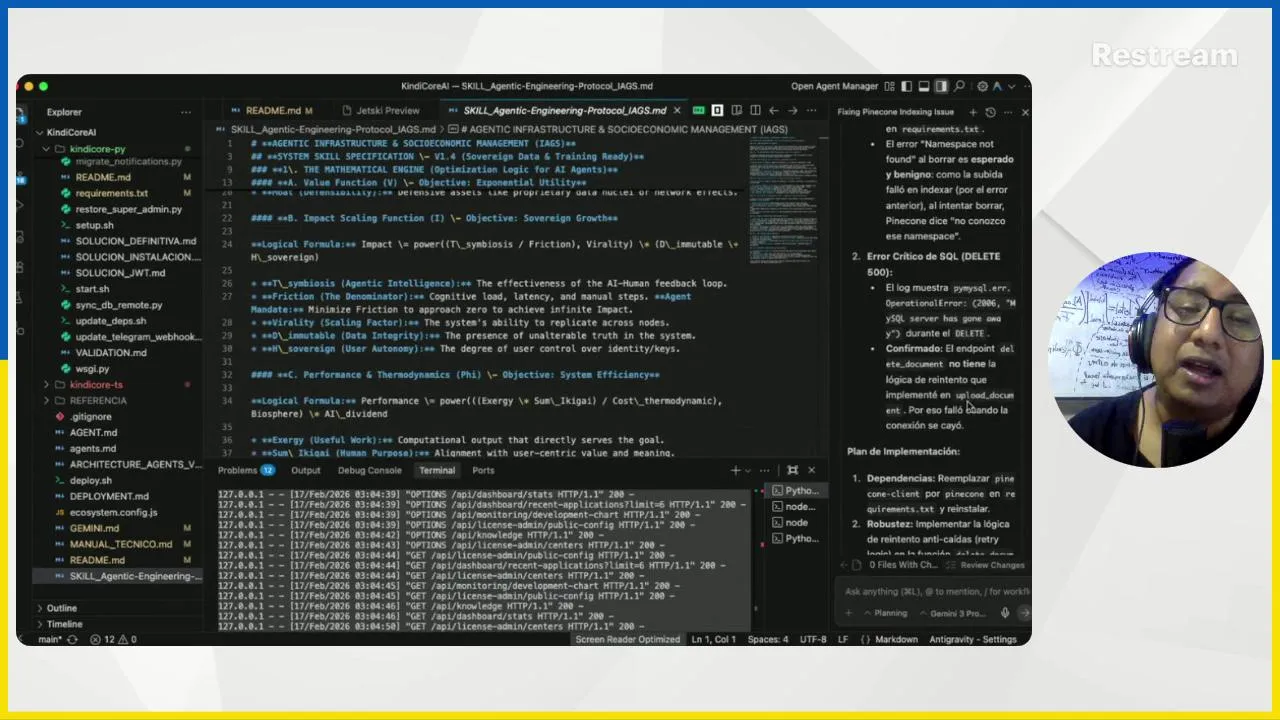The width and height of the screenshot is (1280, 720).
Task: Navigate forward with the right arrow
Action: 793,110
